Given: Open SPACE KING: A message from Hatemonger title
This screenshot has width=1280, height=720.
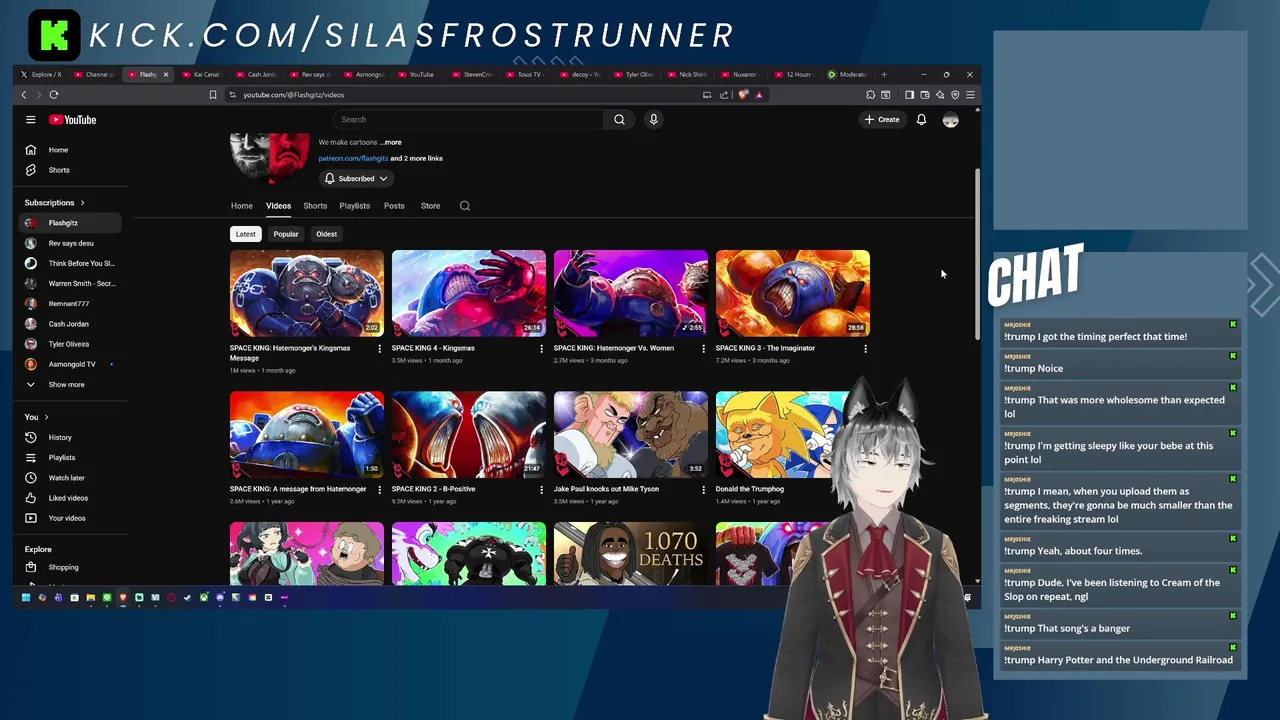Looking at the screenshot, I should click(x=298, y=489).
